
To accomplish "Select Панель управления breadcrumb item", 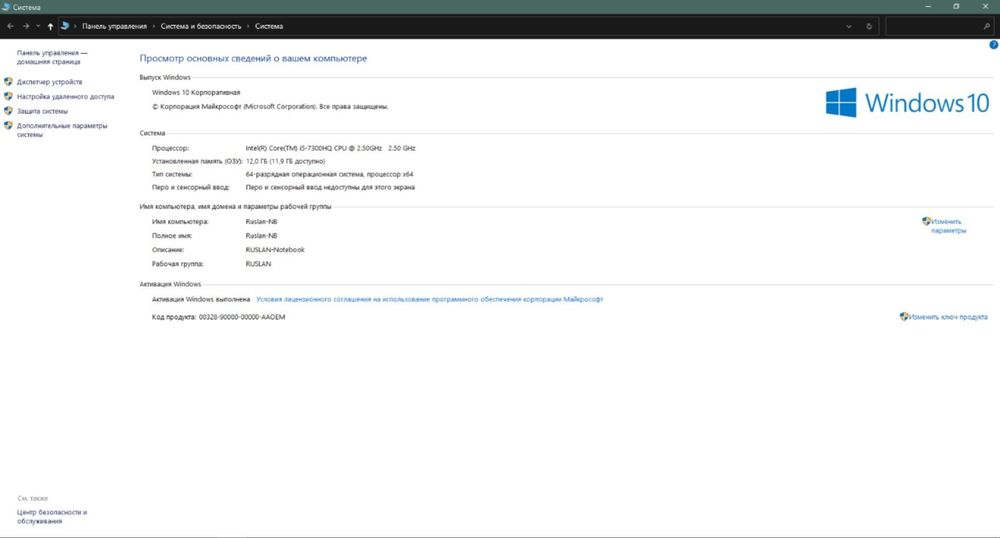I will (114, 26).
